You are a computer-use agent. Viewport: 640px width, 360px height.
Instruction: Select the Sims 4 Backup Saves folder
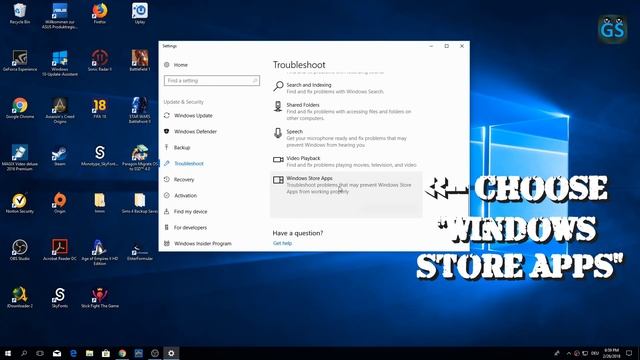click(x=140, y=202)
